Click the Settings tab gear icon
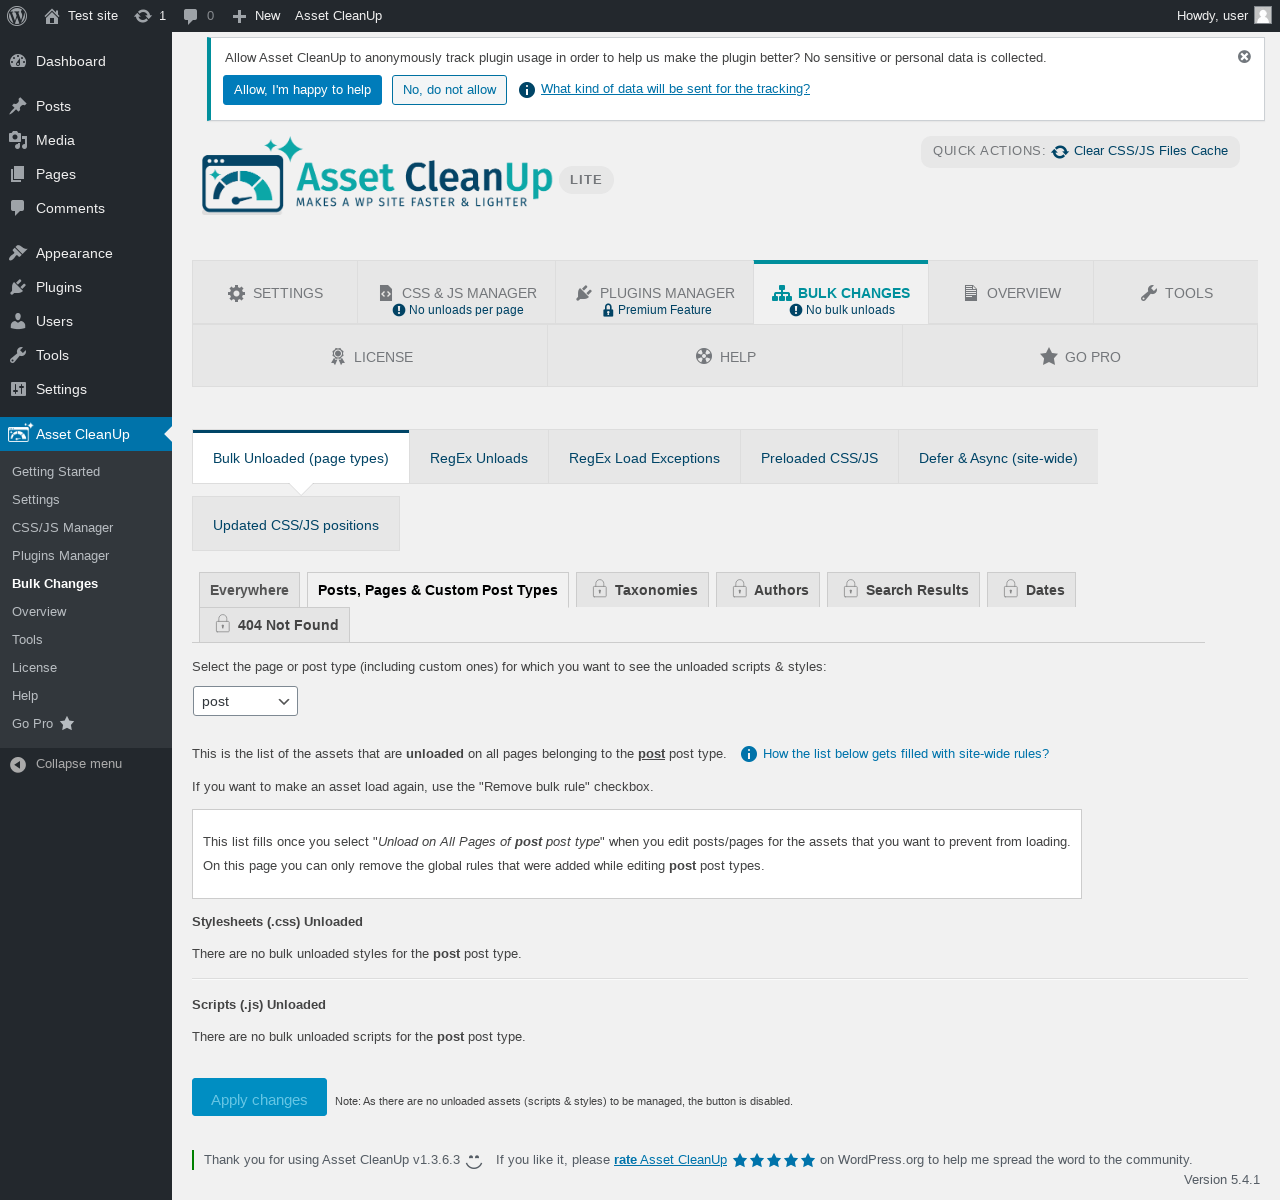 pos(236,293)
